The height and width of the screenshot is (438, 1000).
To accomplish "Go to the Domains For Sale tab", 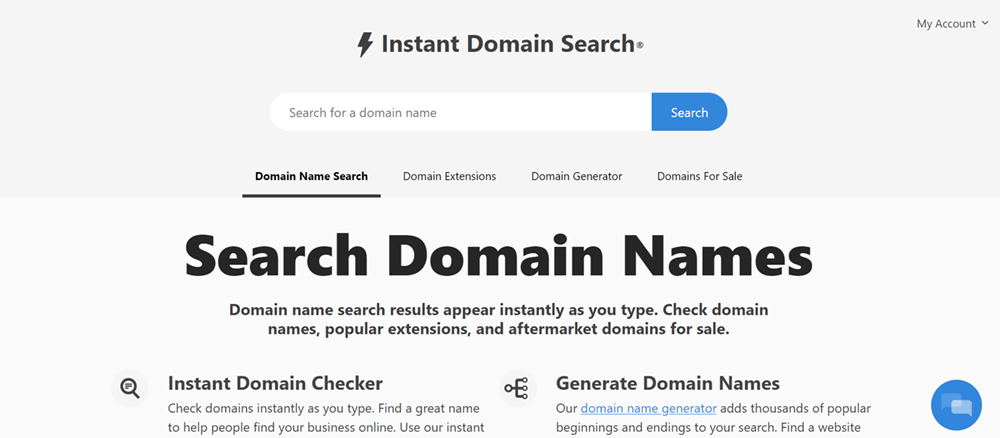I will [x=700, y=177].
